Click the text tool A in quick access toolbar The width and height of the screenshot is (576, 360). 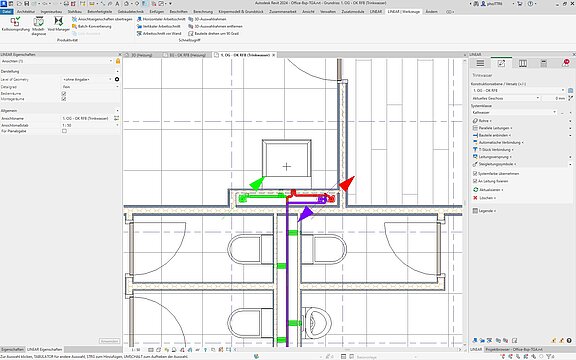(117, 4)
